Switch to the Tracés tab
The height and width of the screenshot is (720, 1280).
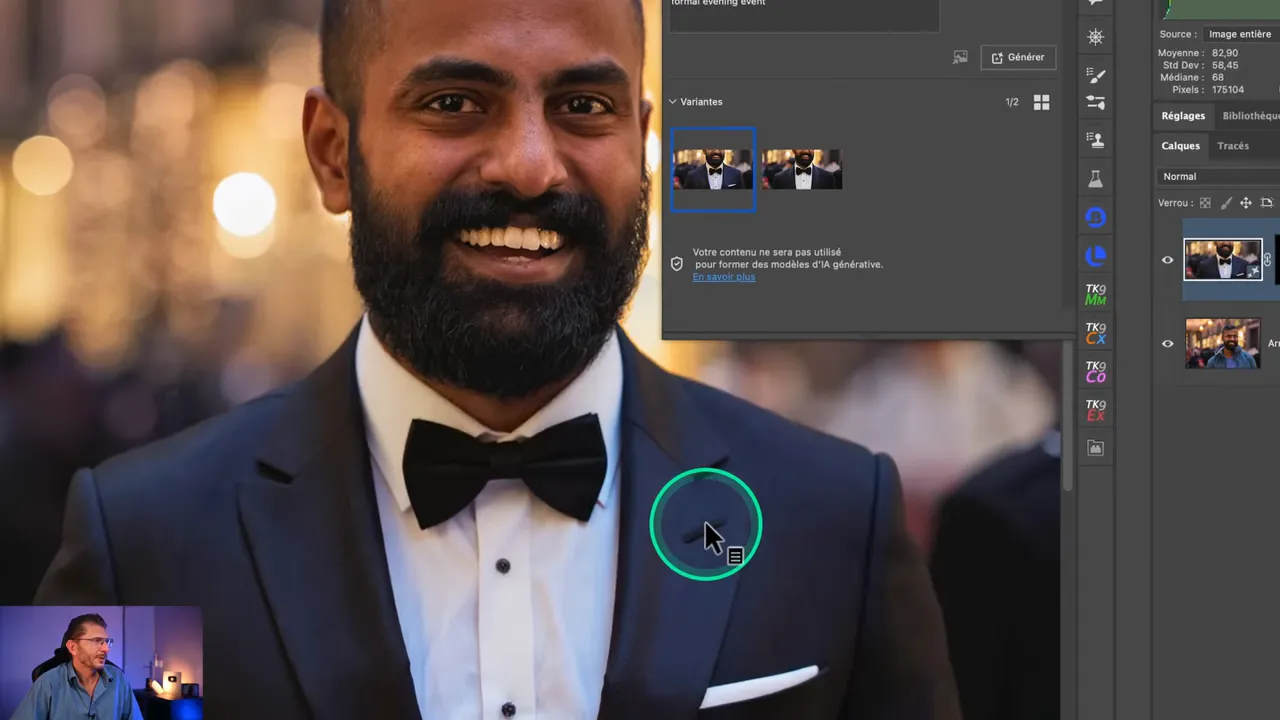pos(1232,146)
